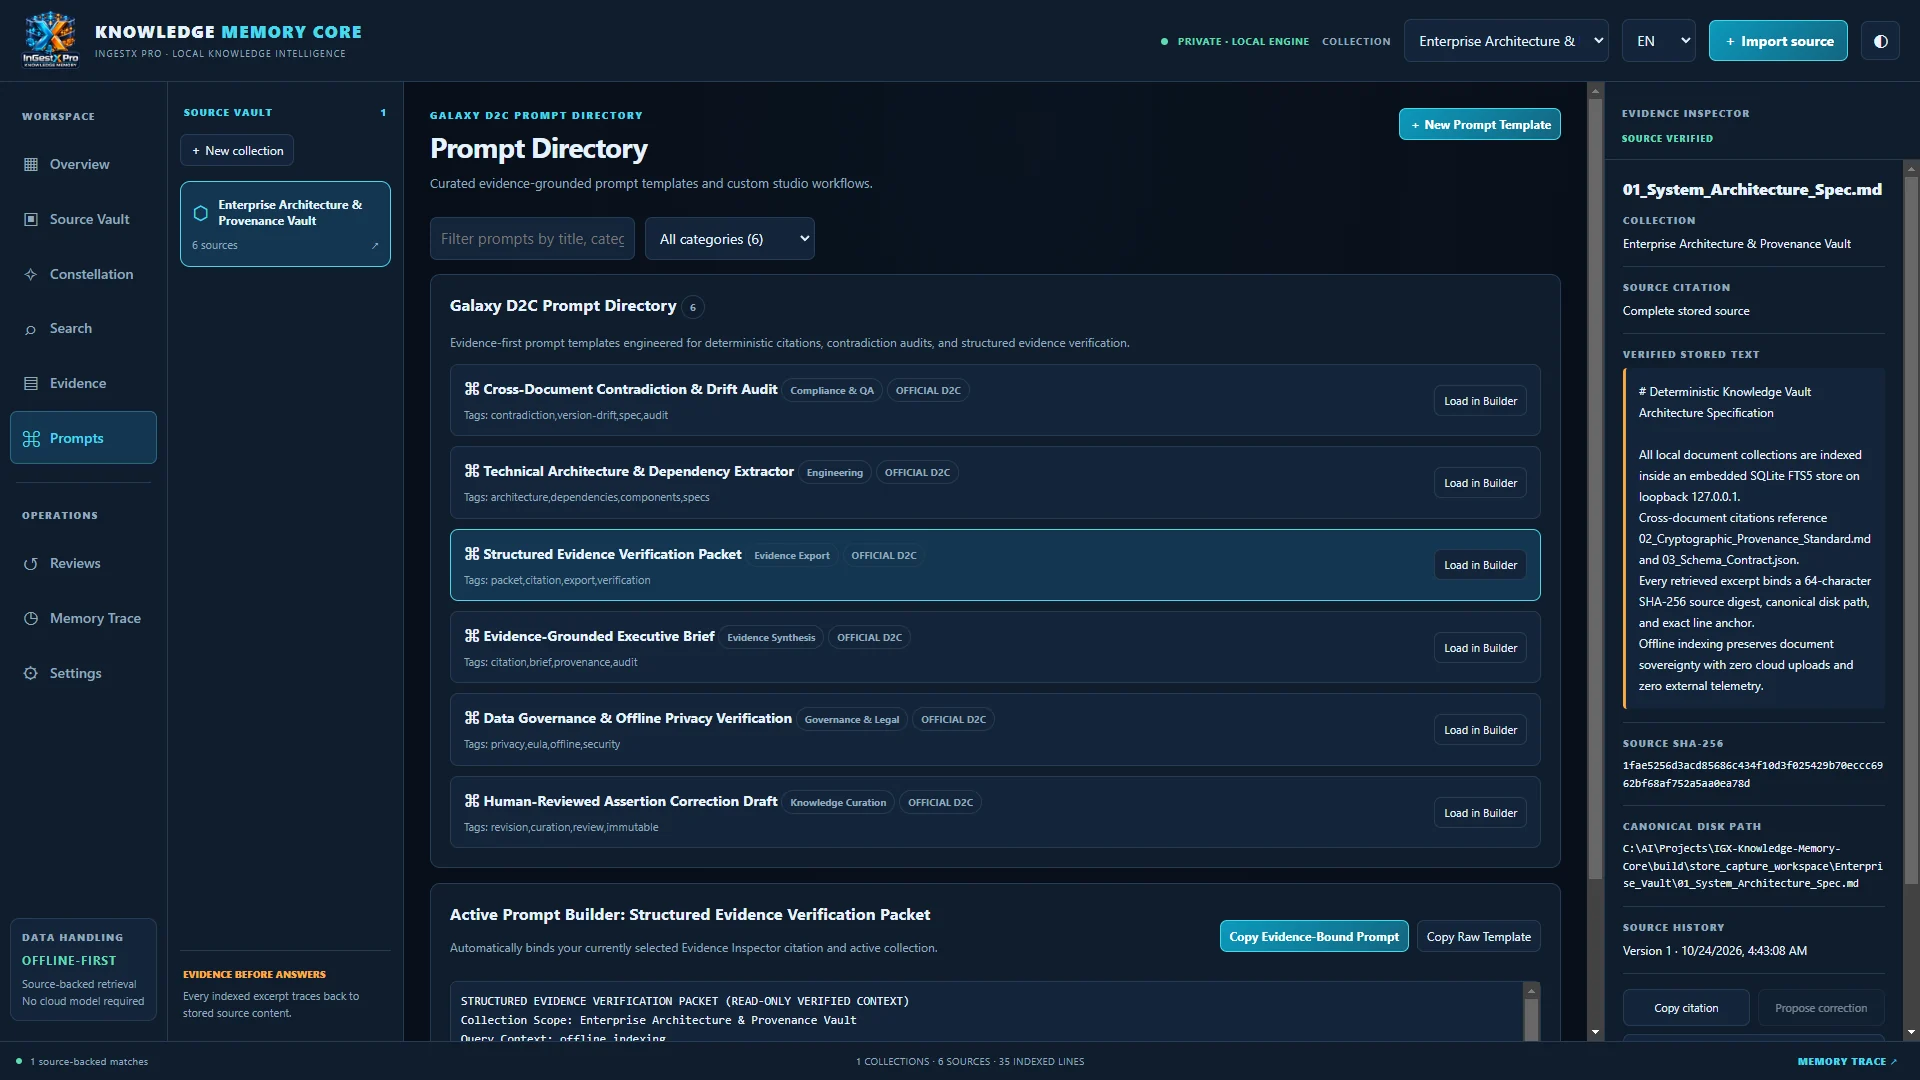Click Copy citation in Evidence Inspector
This screenshot has height=1080, width=1920.
click(x=1686, y=1008)
